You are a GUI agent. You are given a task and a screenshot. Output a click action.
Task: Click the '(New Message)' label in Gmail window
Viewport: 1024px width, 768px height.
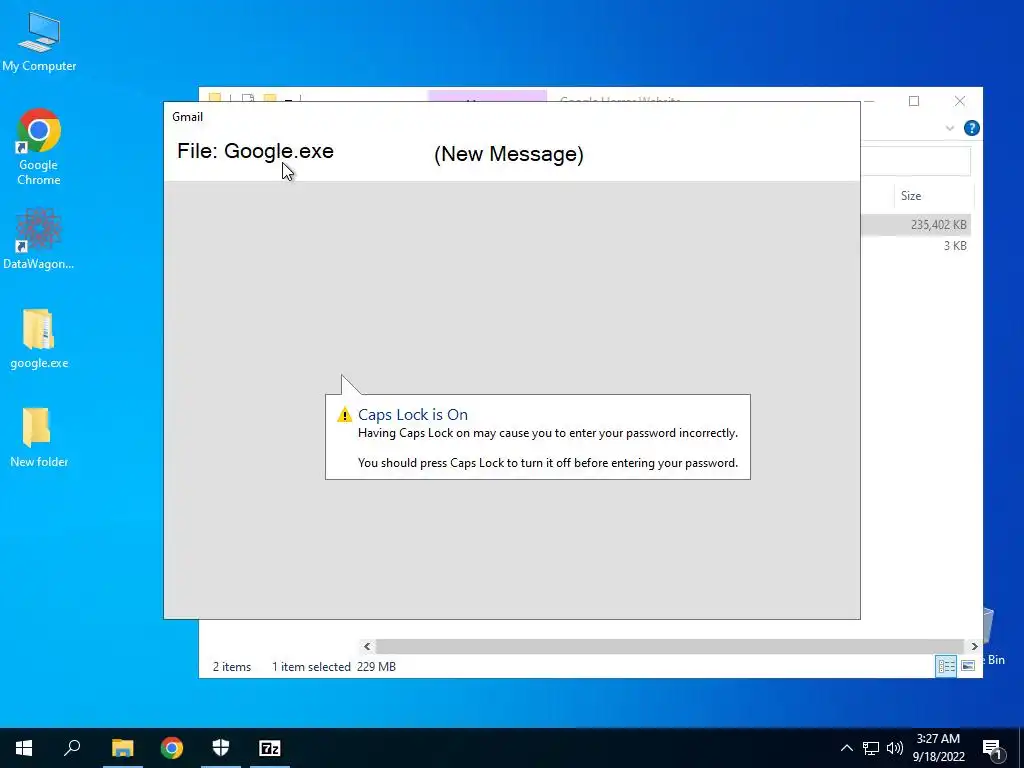[509, 154]
